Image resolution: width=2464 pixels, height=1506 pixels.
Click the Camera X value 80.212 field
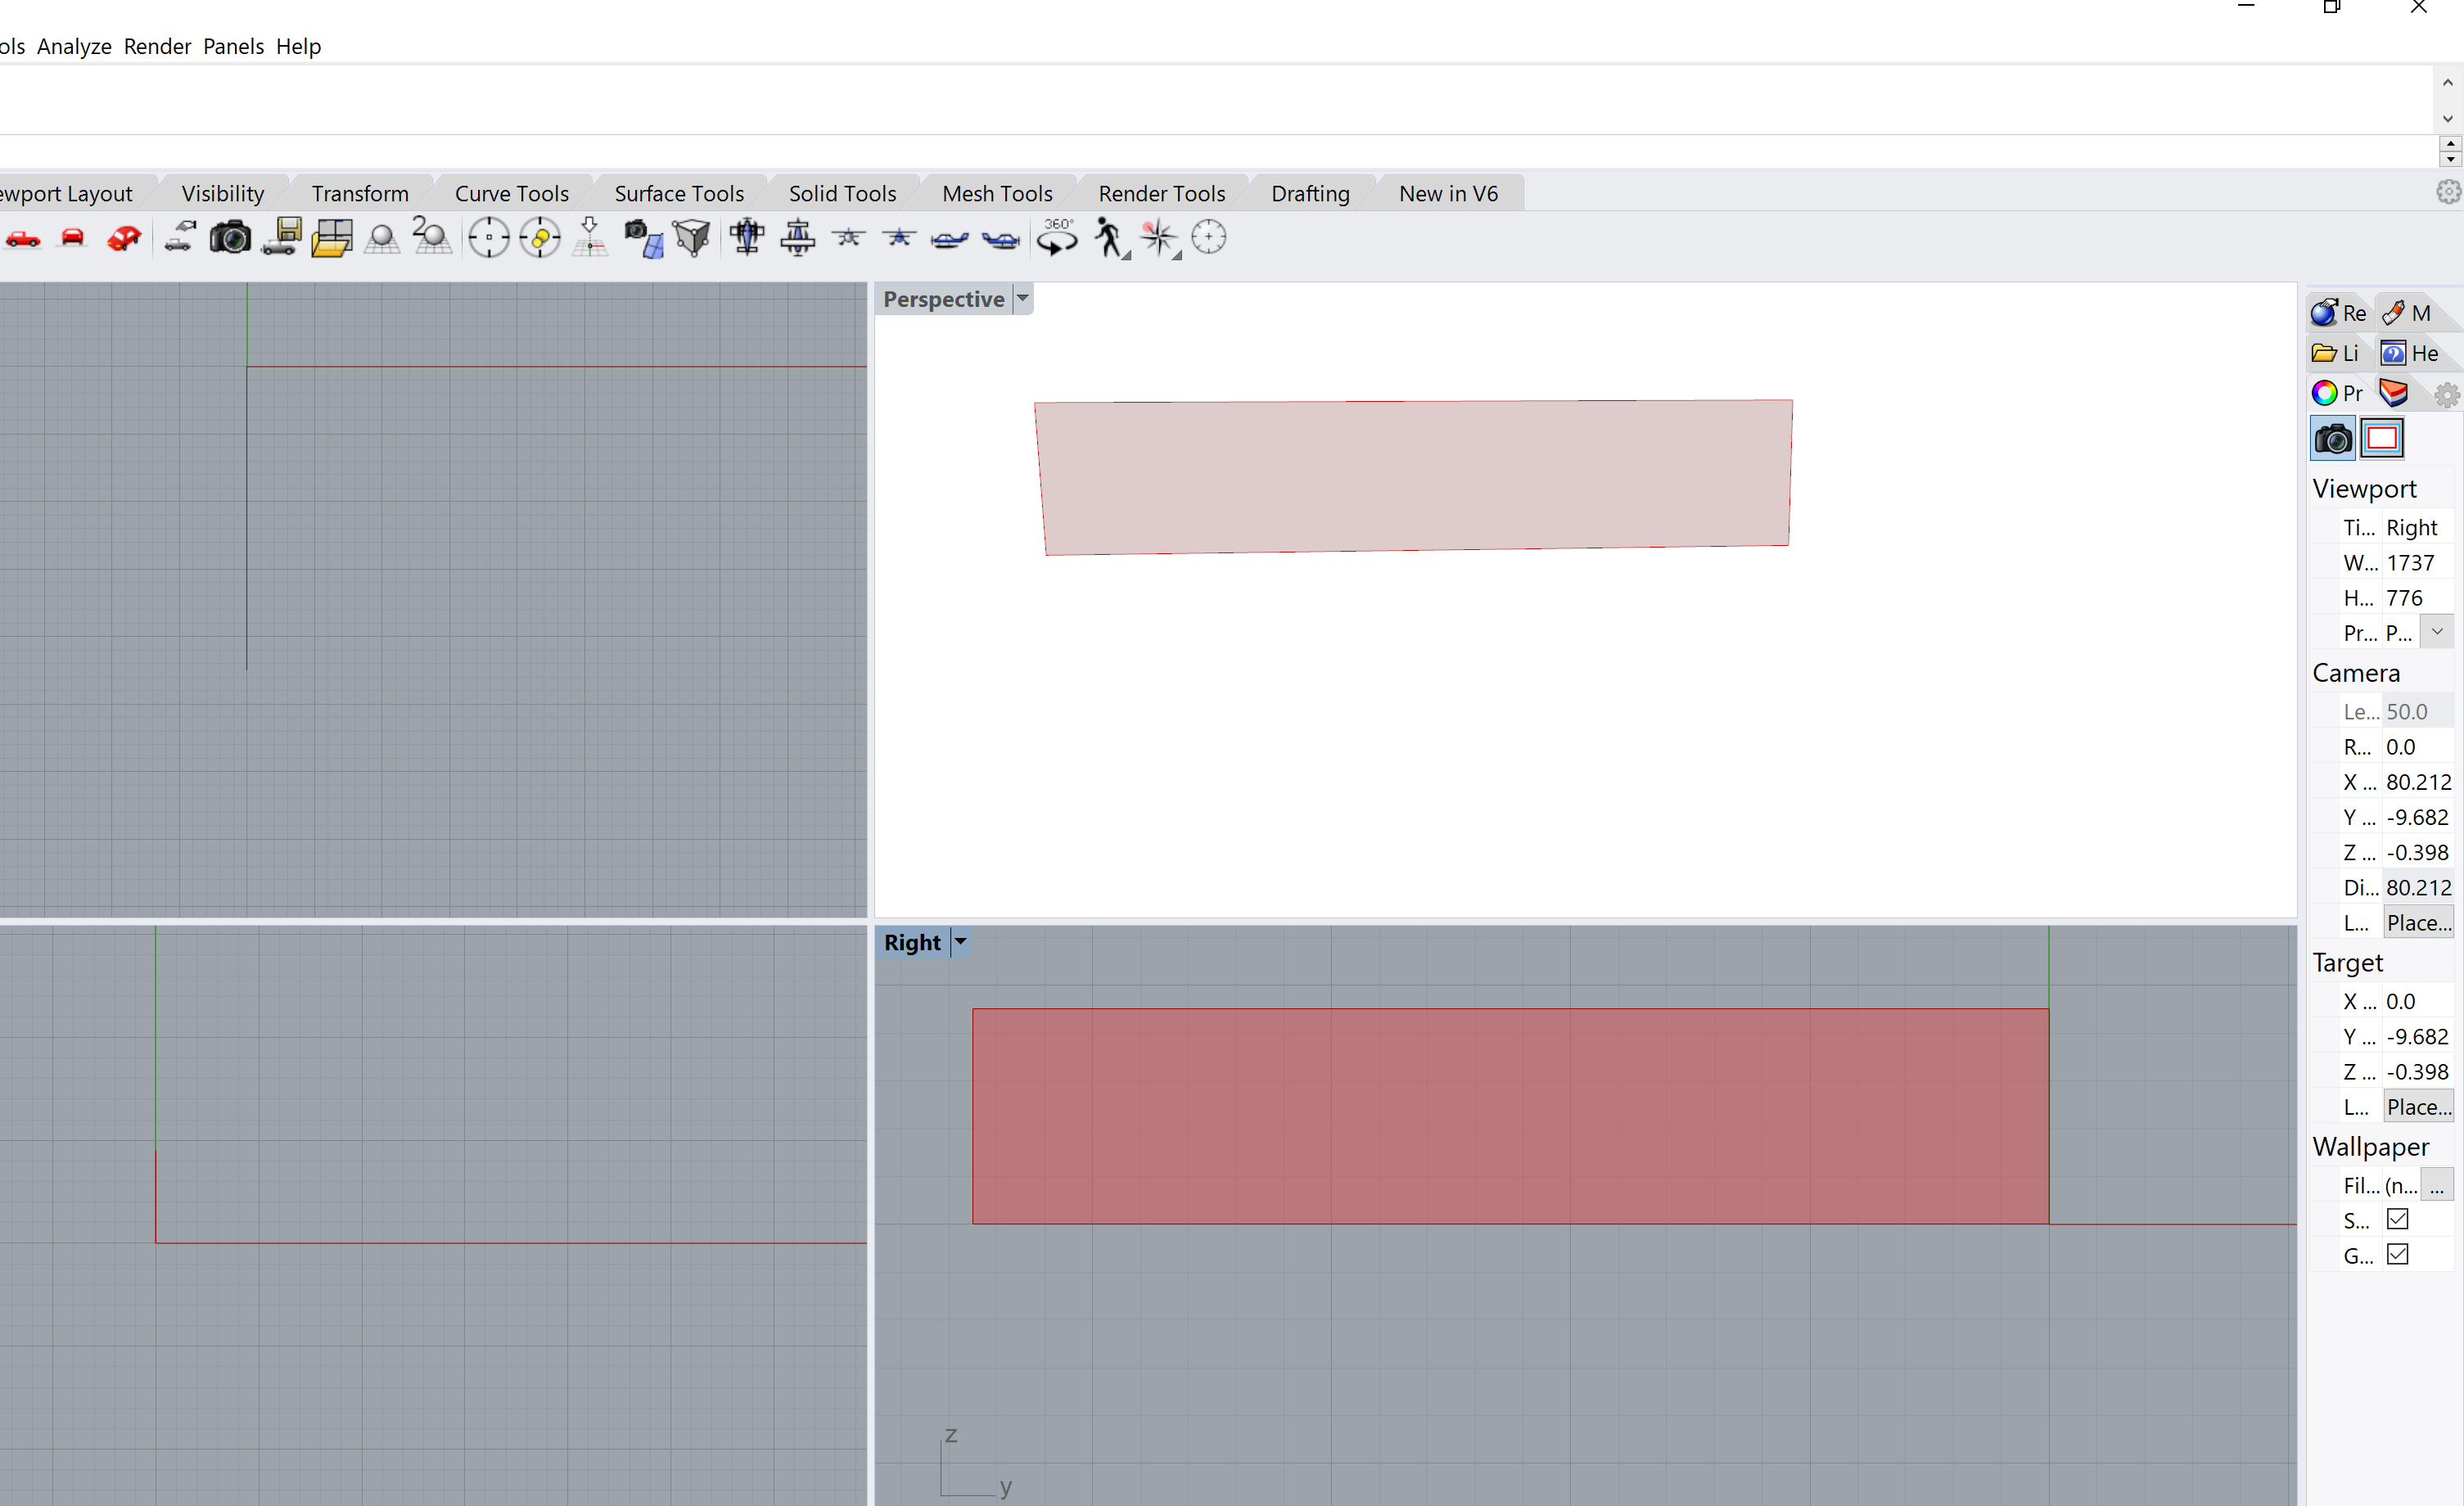point(2417,782)
